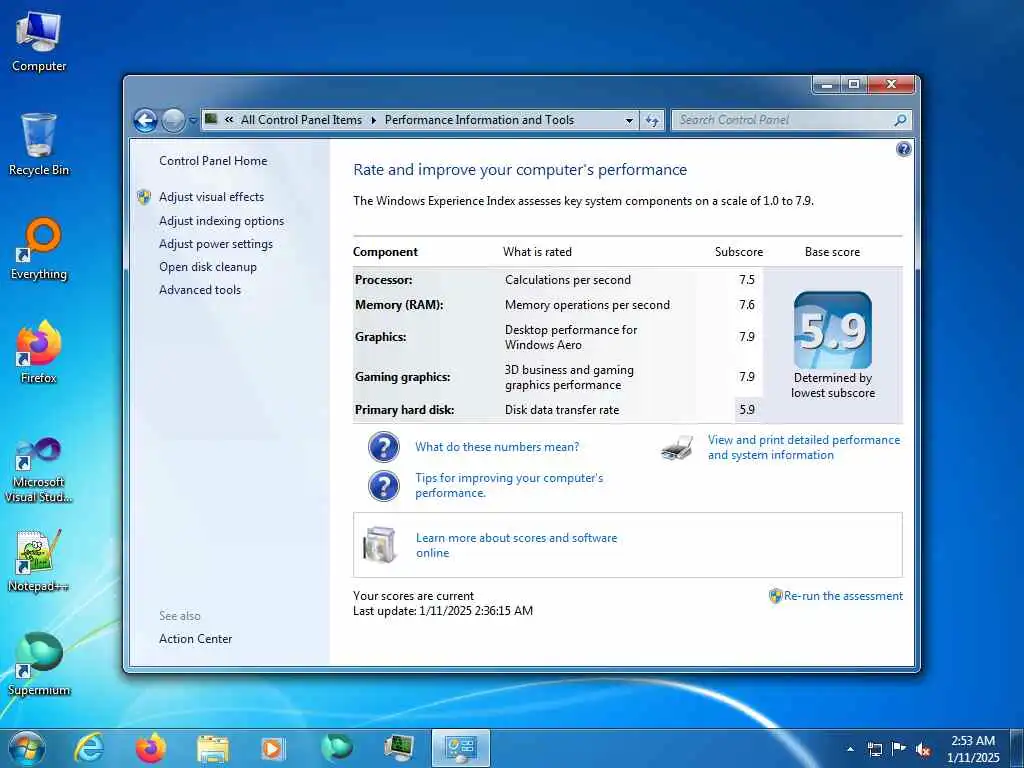
Task: Click the Processor subscore 7.5
Action: tap(747, 280)
